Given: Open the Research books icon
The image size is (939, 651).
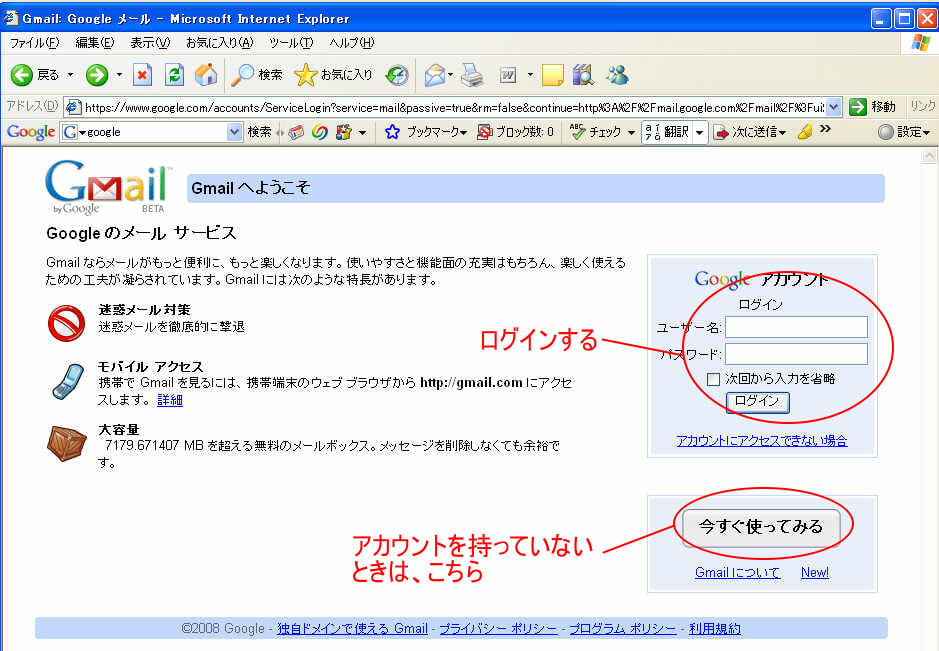Looking at the screenshot, I should (583, 75).
